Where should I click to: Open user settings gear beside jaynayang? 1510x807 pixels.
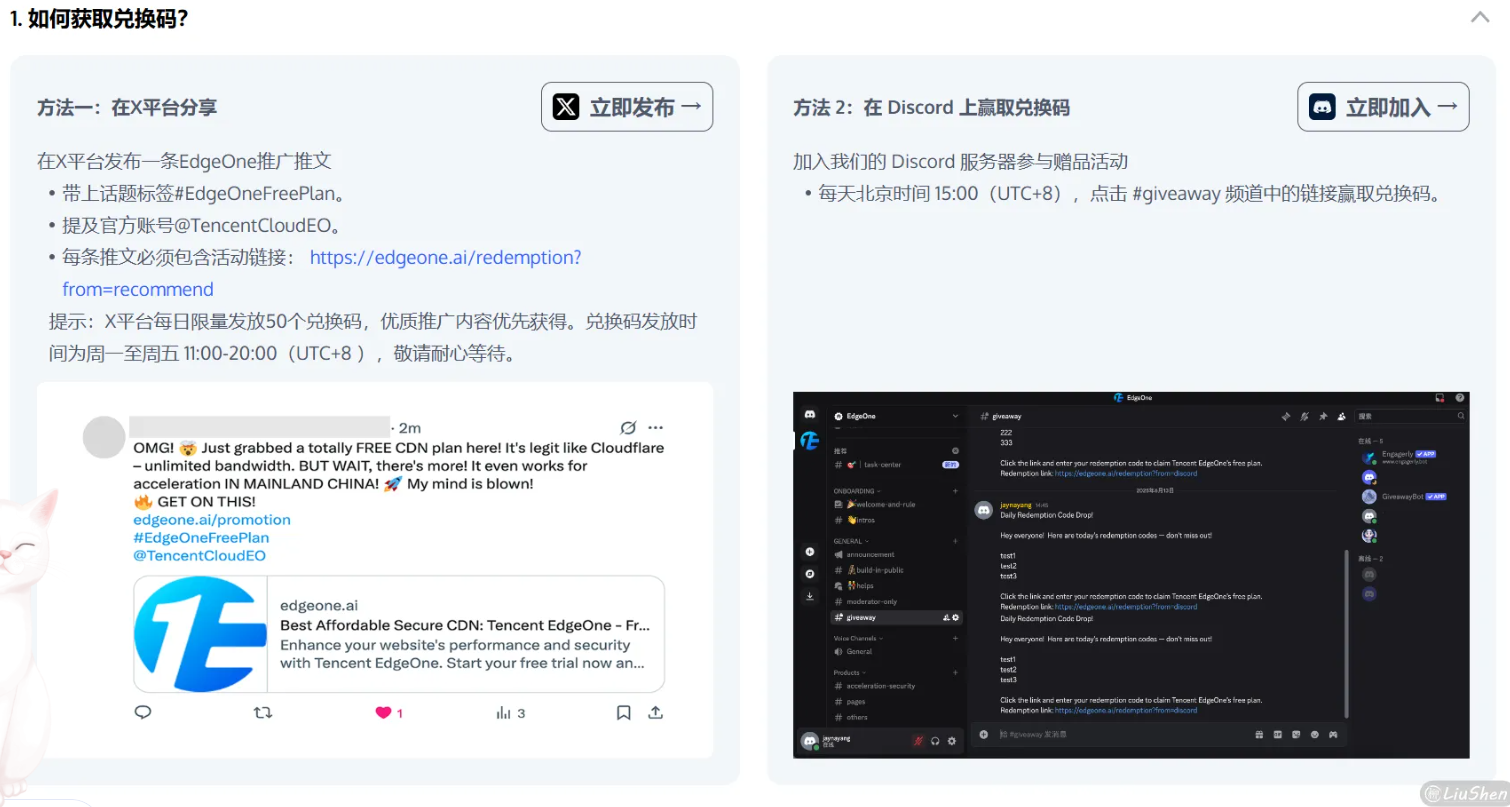click(952, 741)
